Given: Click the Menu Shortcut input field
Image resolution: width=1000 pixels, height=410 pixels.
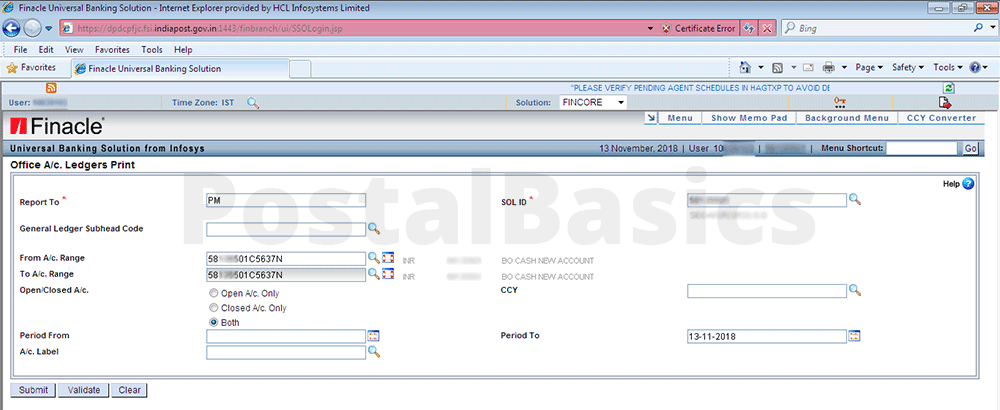Looking at the screenshot, I should [922, 148].
